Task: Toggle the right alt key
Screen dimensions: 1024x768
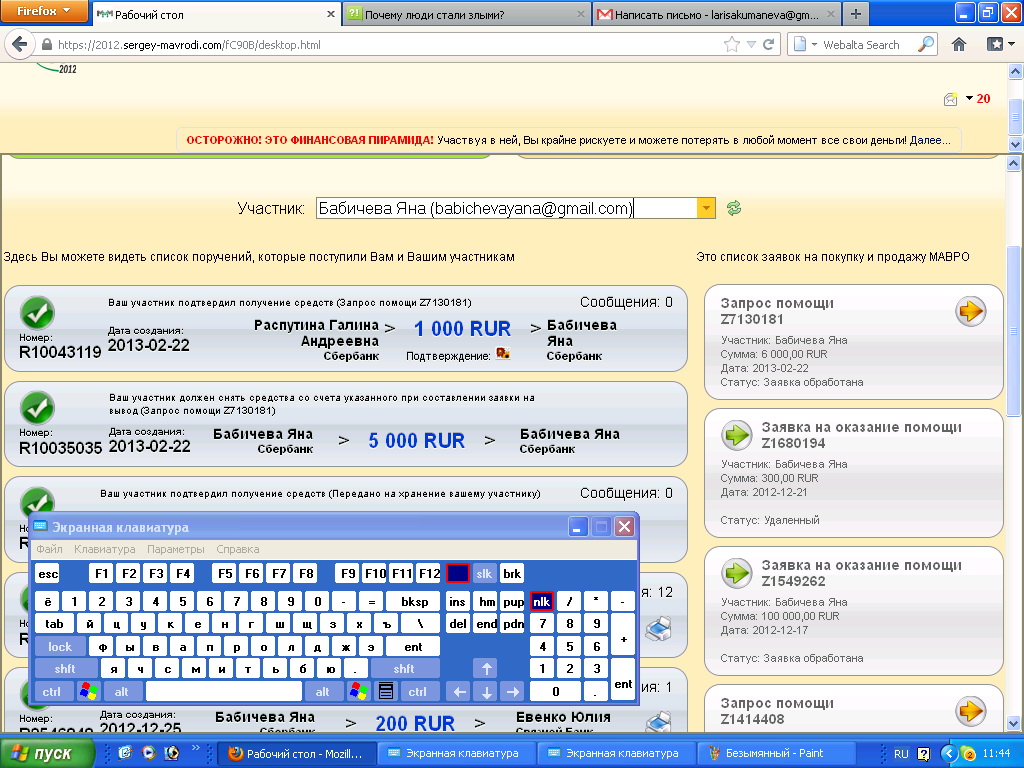Action: click(x=323, y=692)
